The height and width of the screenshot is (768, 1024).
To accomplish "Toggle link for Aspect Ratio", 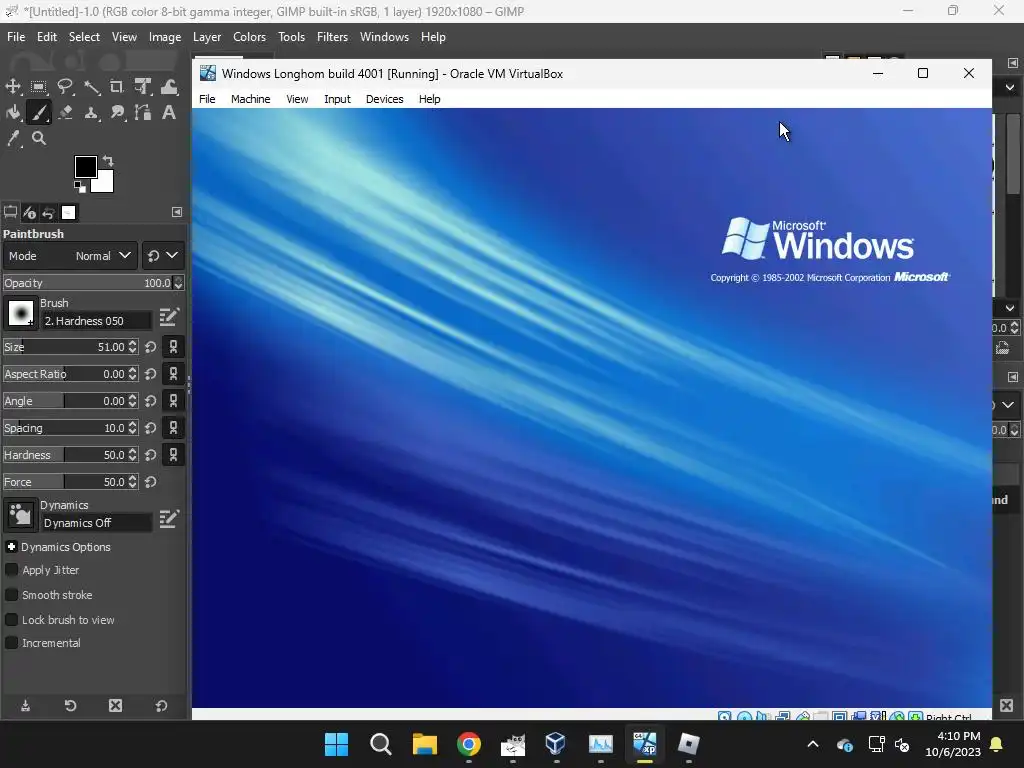I will coord(173,374).
